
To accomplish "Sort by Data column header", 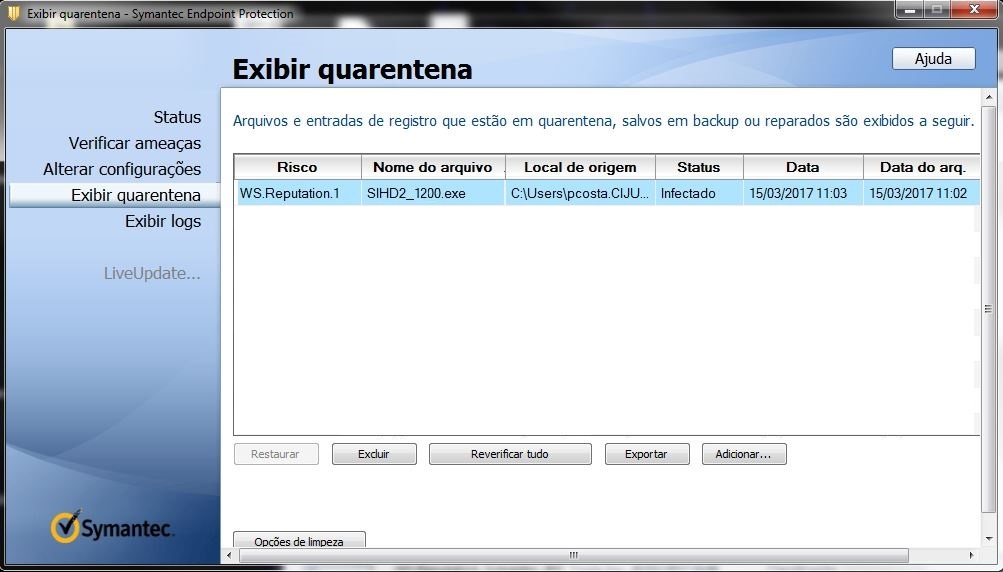I will 803,167.
